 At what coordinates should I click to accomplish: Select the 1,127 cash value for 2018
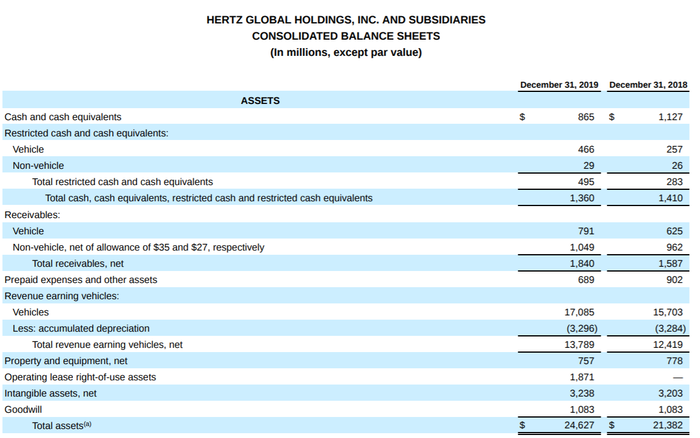point(670,117)
